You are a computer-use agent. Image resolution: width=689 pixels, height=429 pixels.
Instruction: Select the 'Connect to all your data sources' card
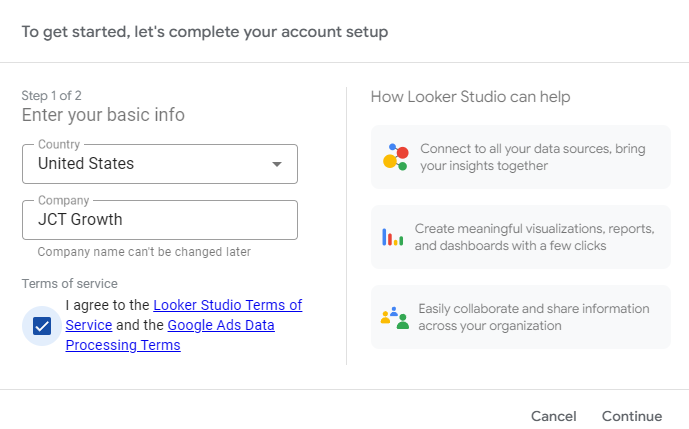click(x=520, y=157)
